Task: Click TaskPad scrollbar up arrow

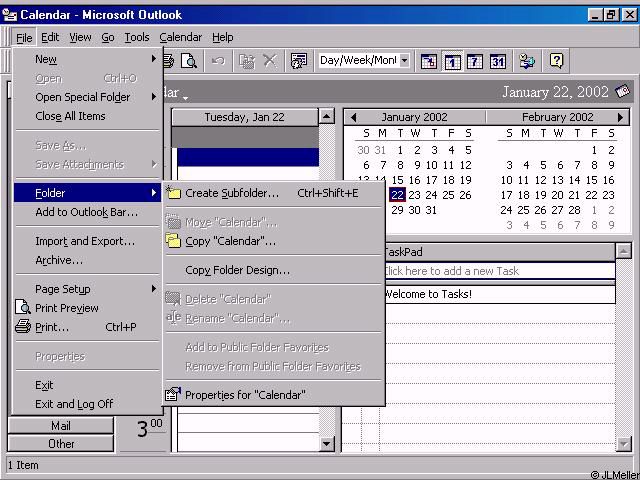Action: coord(623,251)
